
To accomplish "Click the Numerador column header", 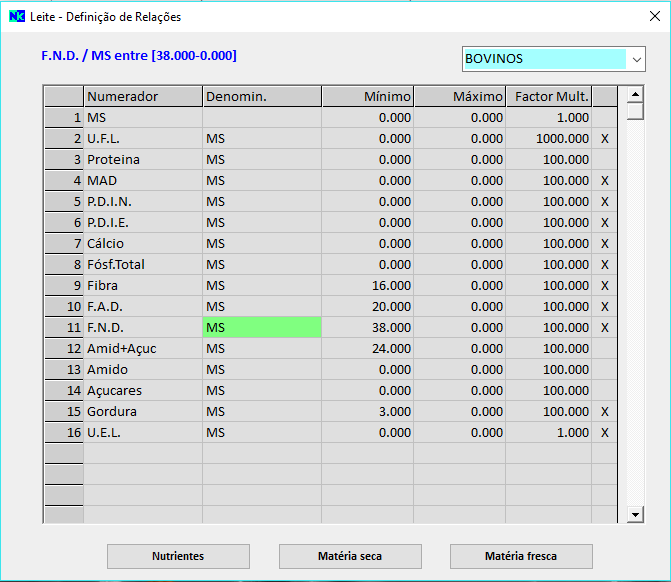I will [x=143, y=97].
